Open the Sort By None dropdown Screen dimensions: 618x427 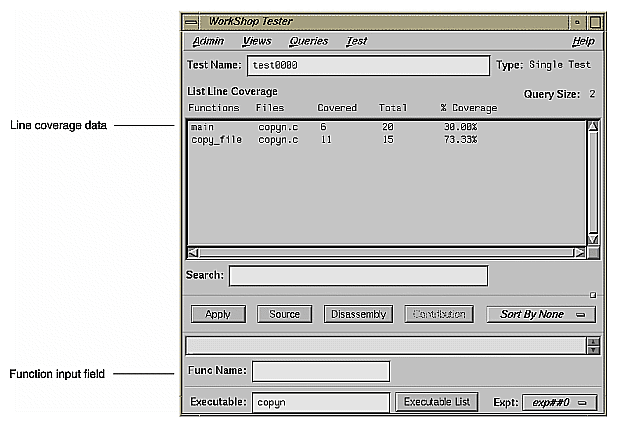point(541,314)
